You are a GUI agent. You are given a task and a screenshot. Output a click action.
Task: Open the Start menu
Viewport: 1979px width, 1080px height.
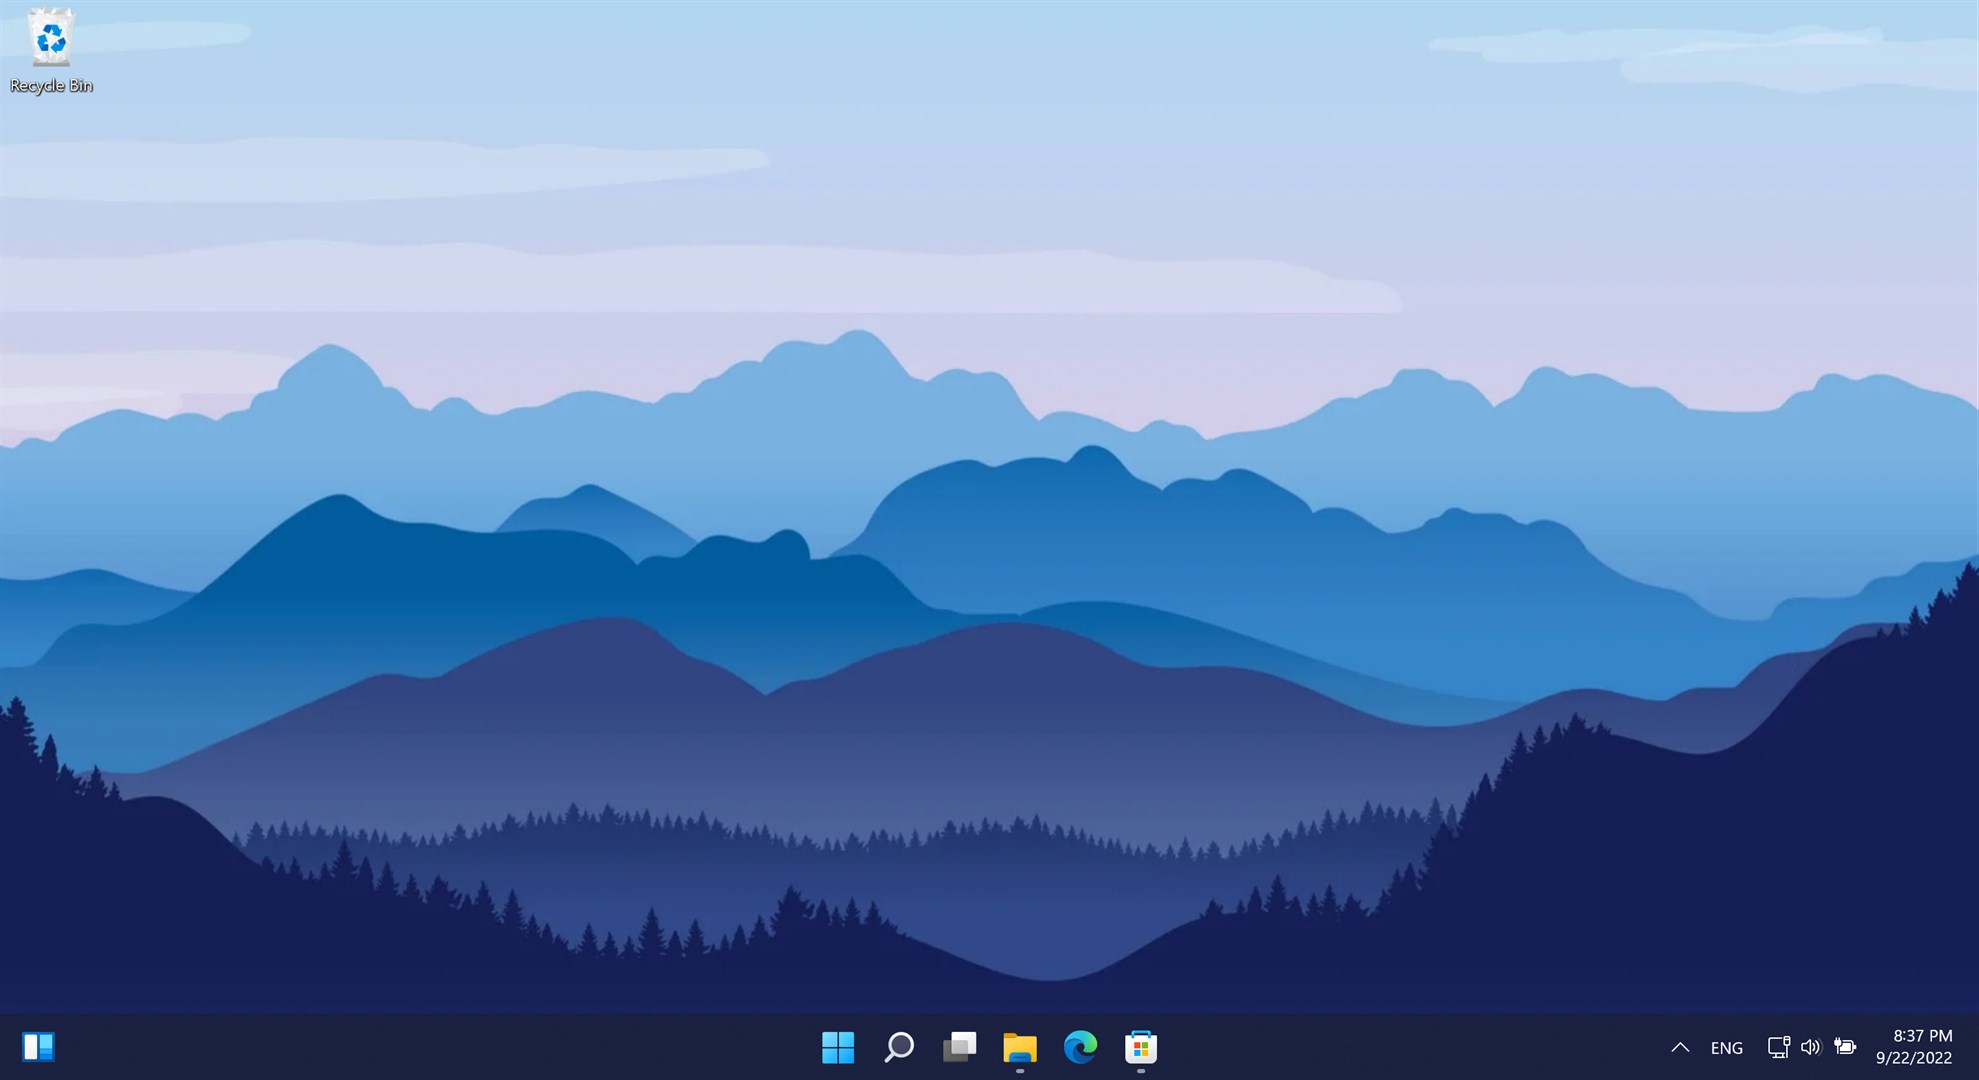[x=837, y=1048]
